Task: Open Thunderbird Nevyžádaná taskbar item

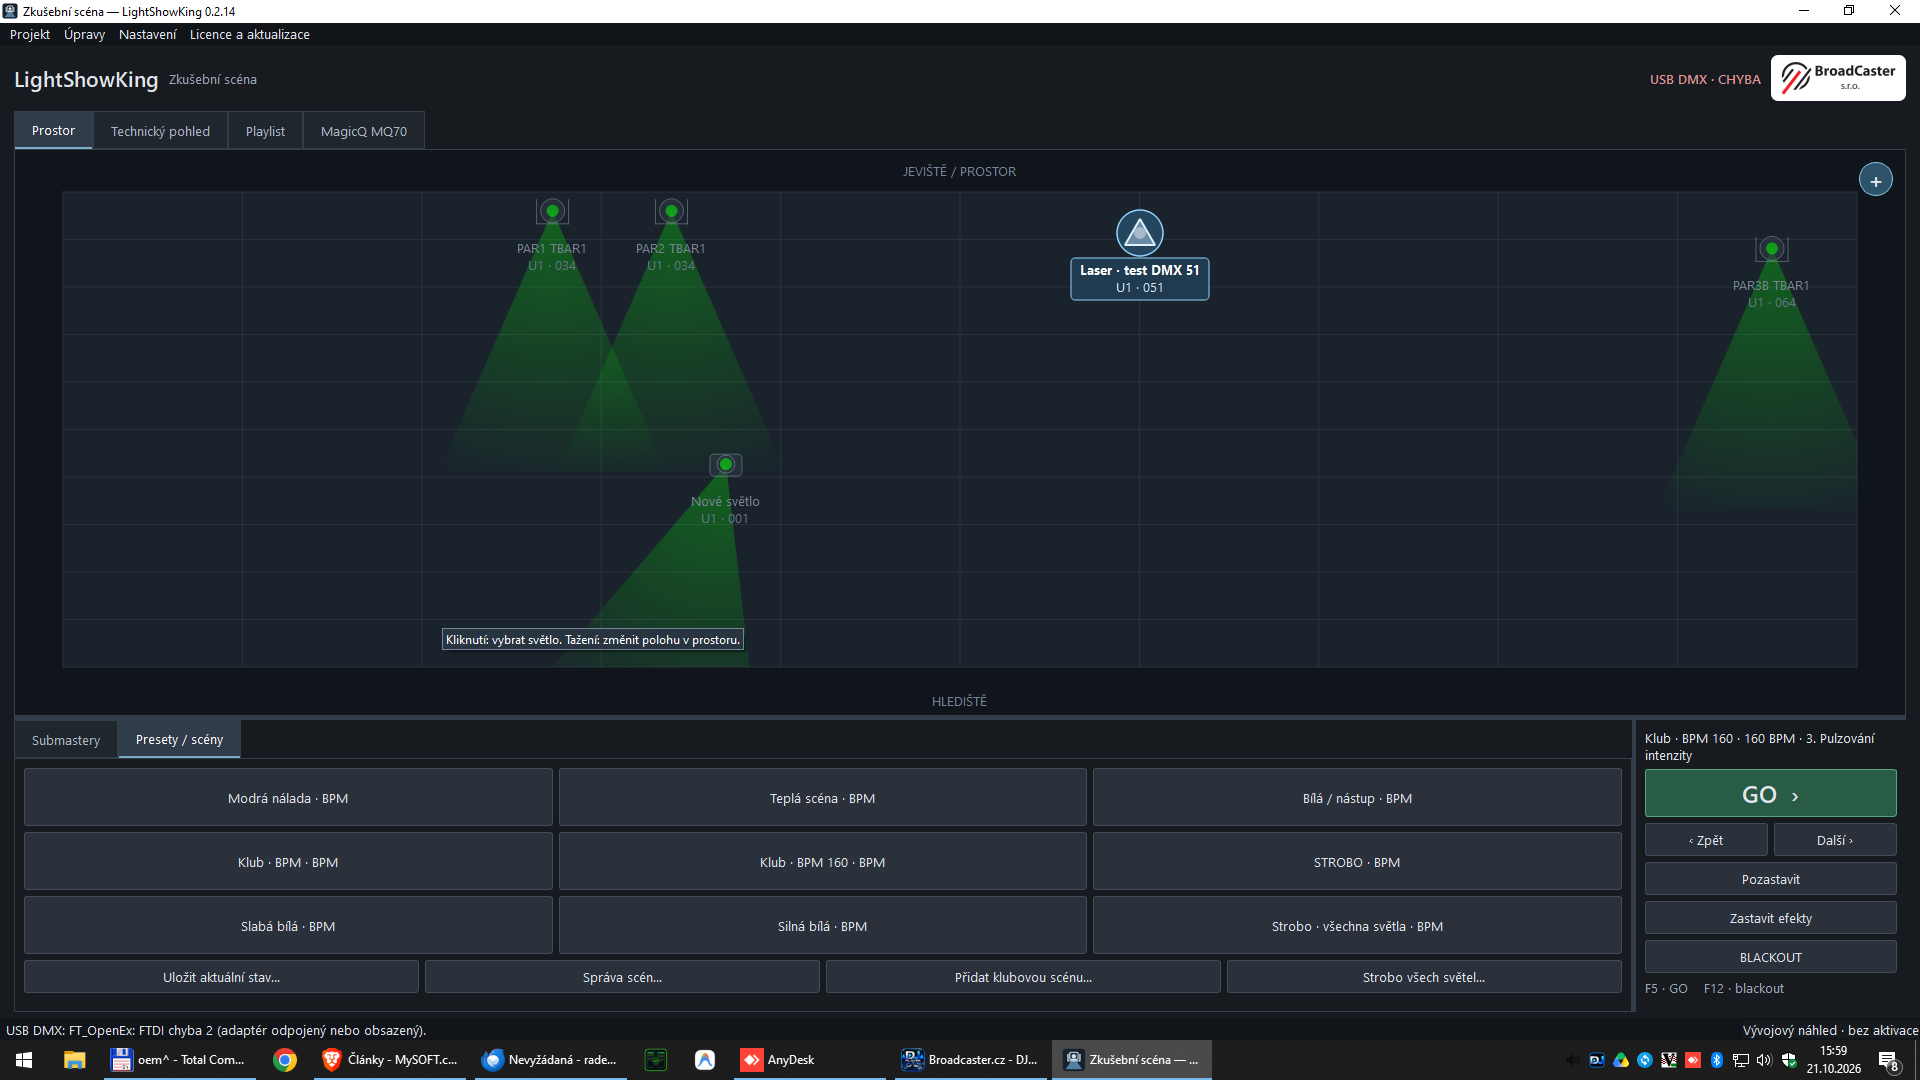Action: pyautogui.click(x=550, y=1060)
